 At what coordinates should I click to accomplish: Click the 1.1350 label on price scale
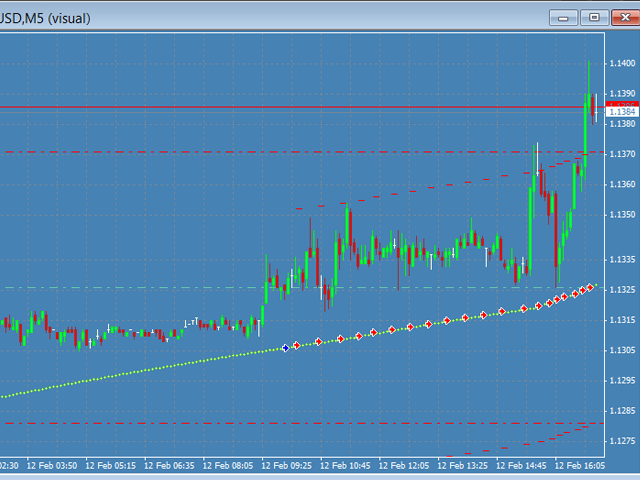coord(621,215)
